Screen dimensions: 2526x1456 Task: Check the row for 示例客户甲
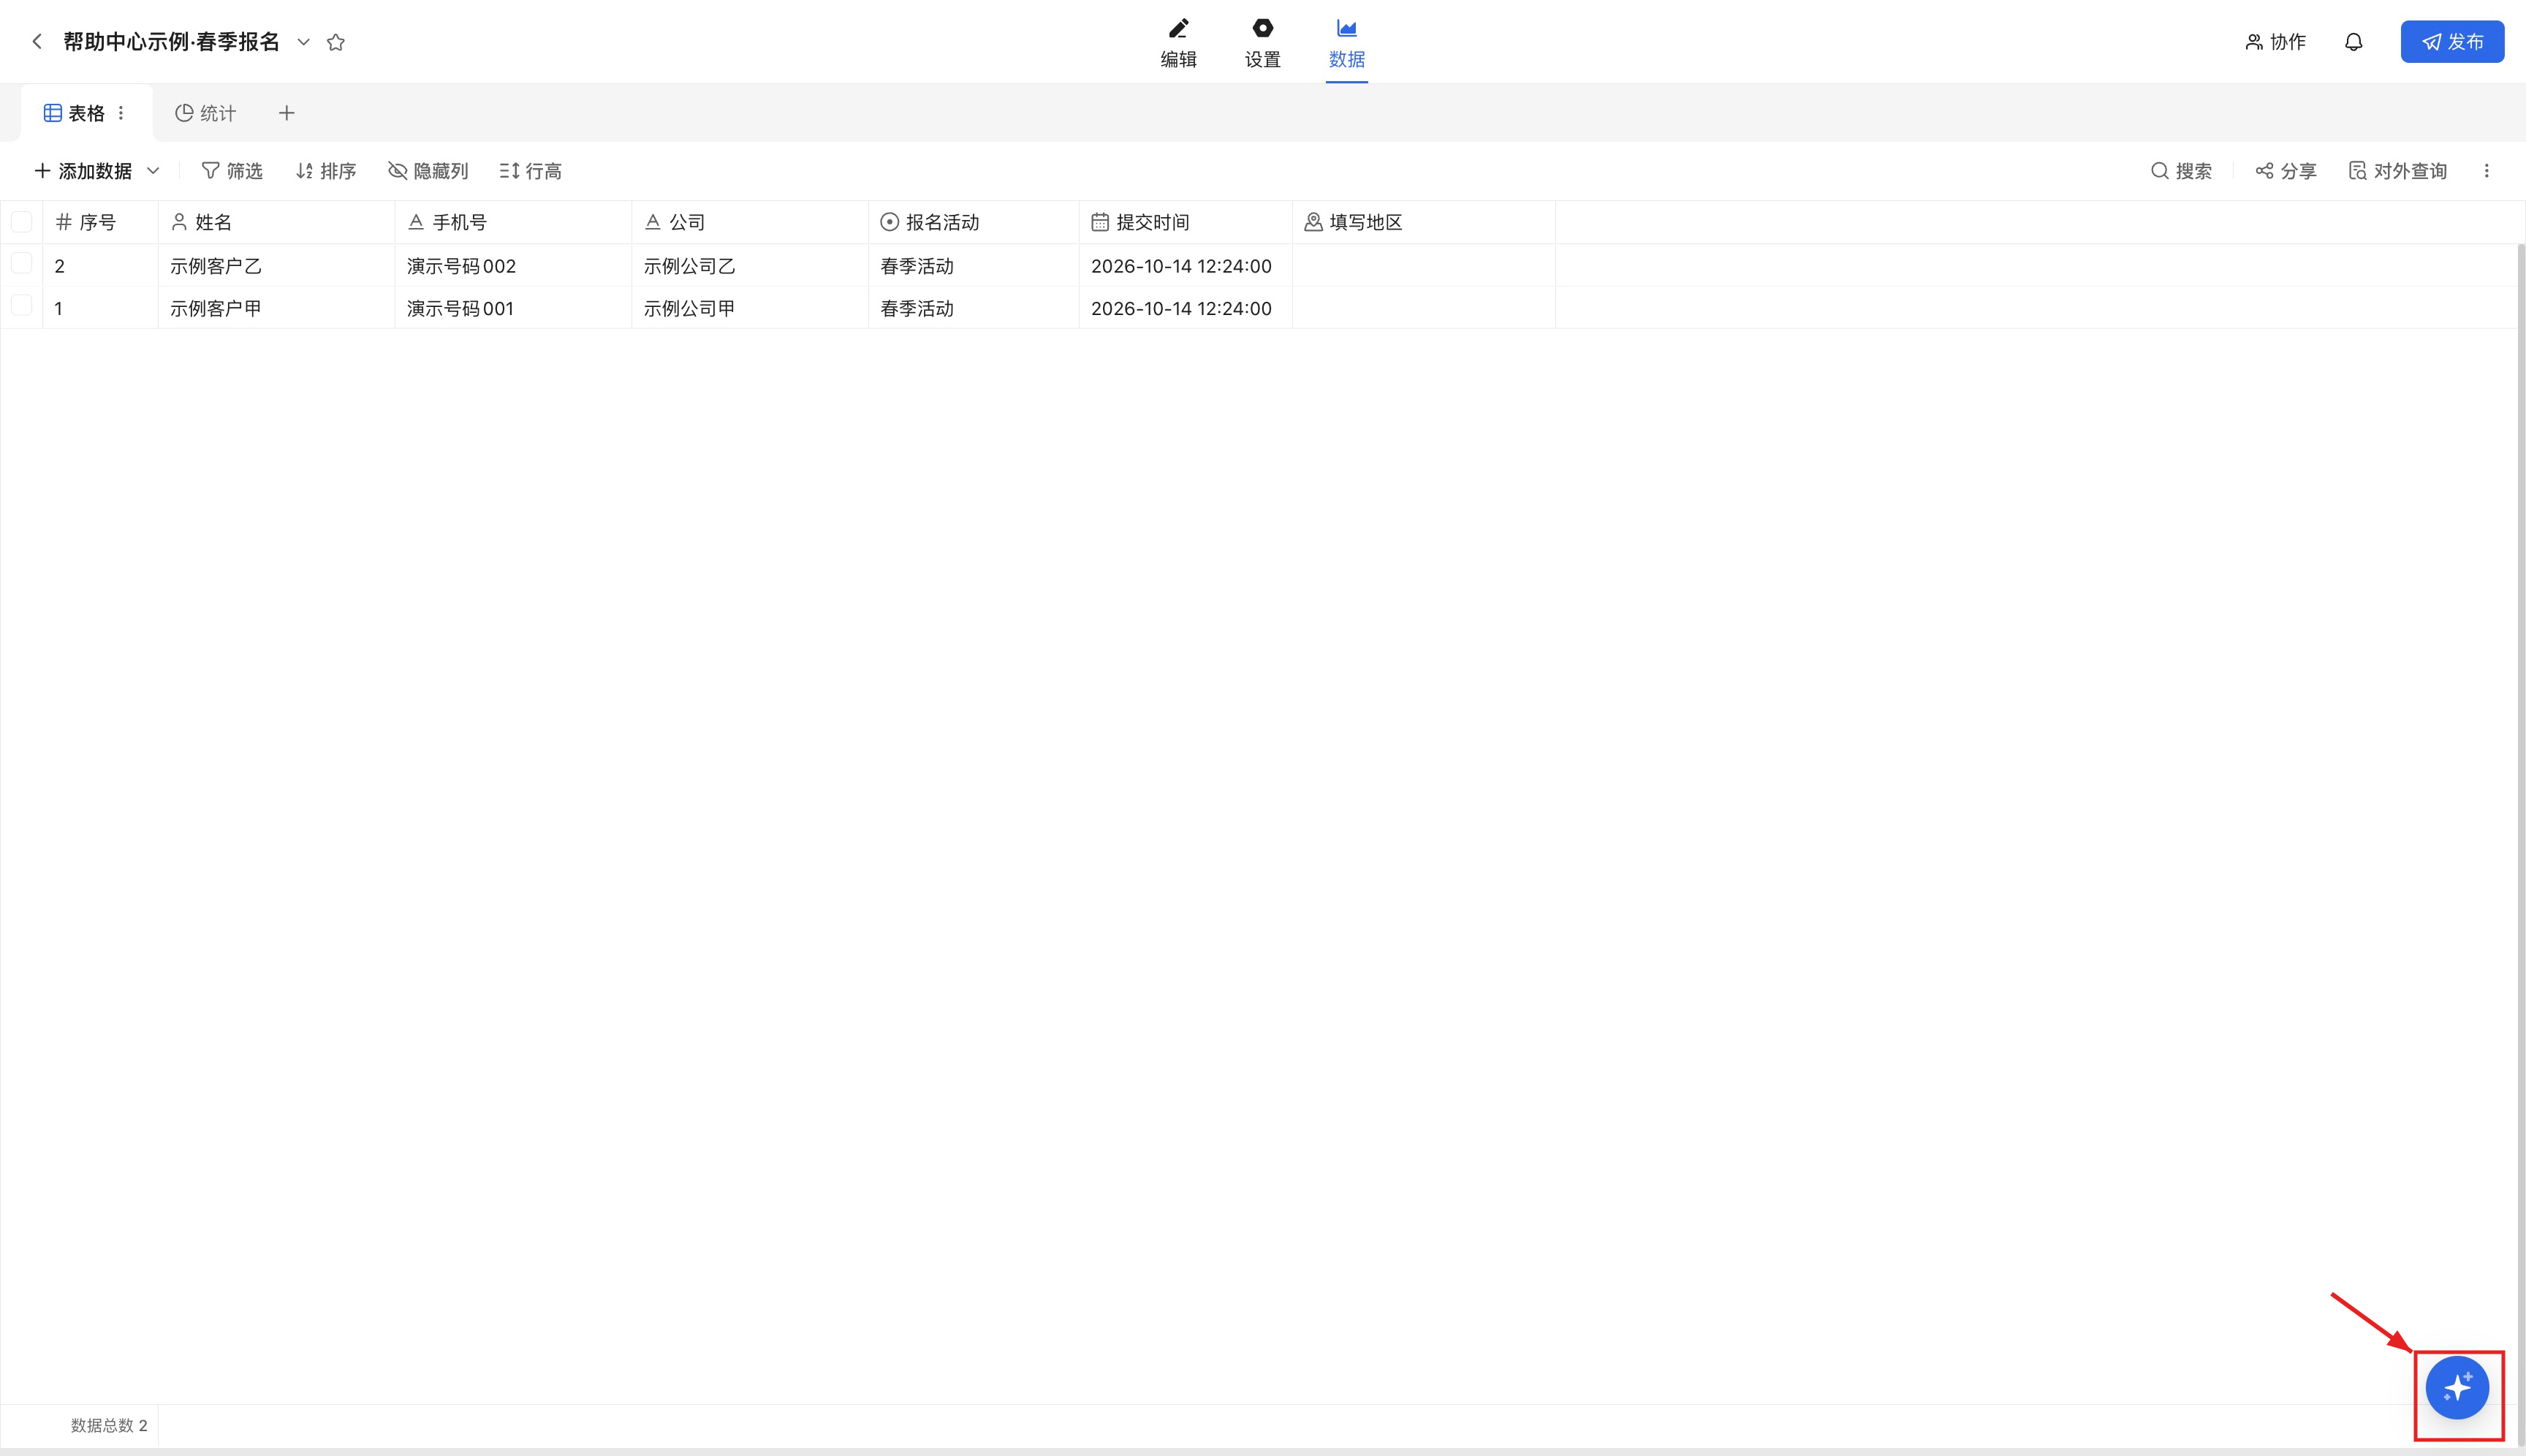[x=21, y=306]
